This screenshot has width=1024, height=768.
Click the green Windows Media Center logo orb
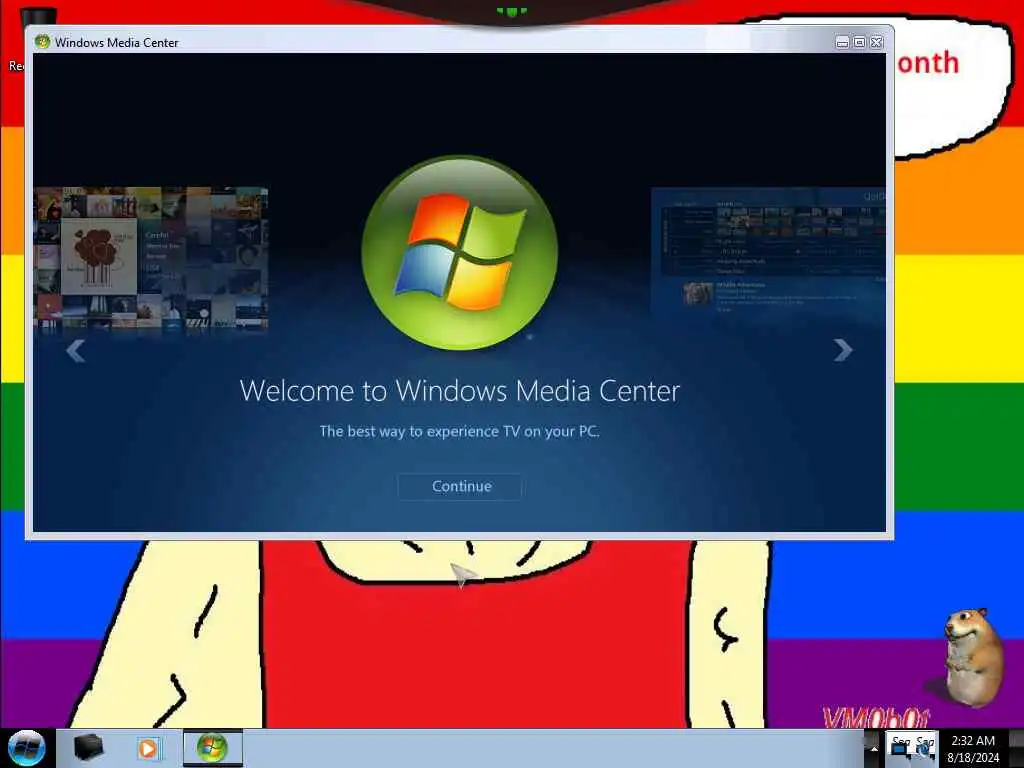[460, 253]
